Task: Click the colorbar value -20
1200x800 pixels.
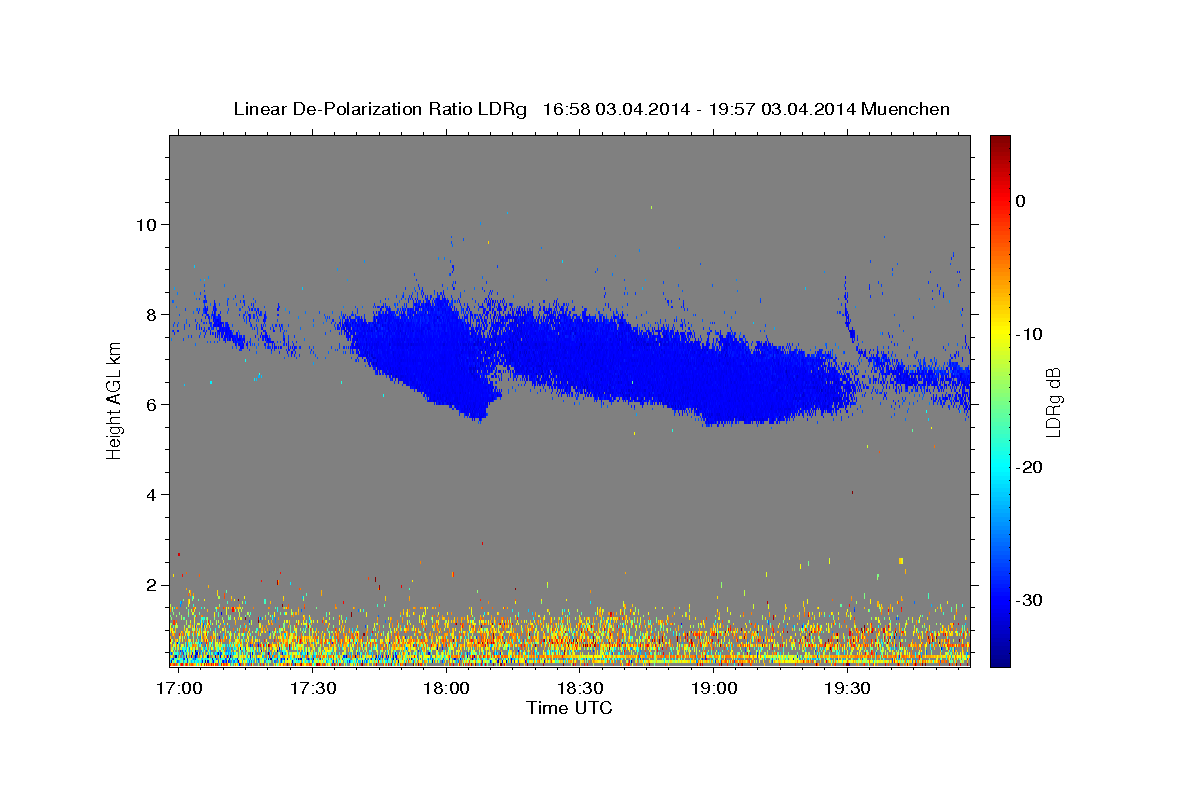Action: pos(1029,467)
